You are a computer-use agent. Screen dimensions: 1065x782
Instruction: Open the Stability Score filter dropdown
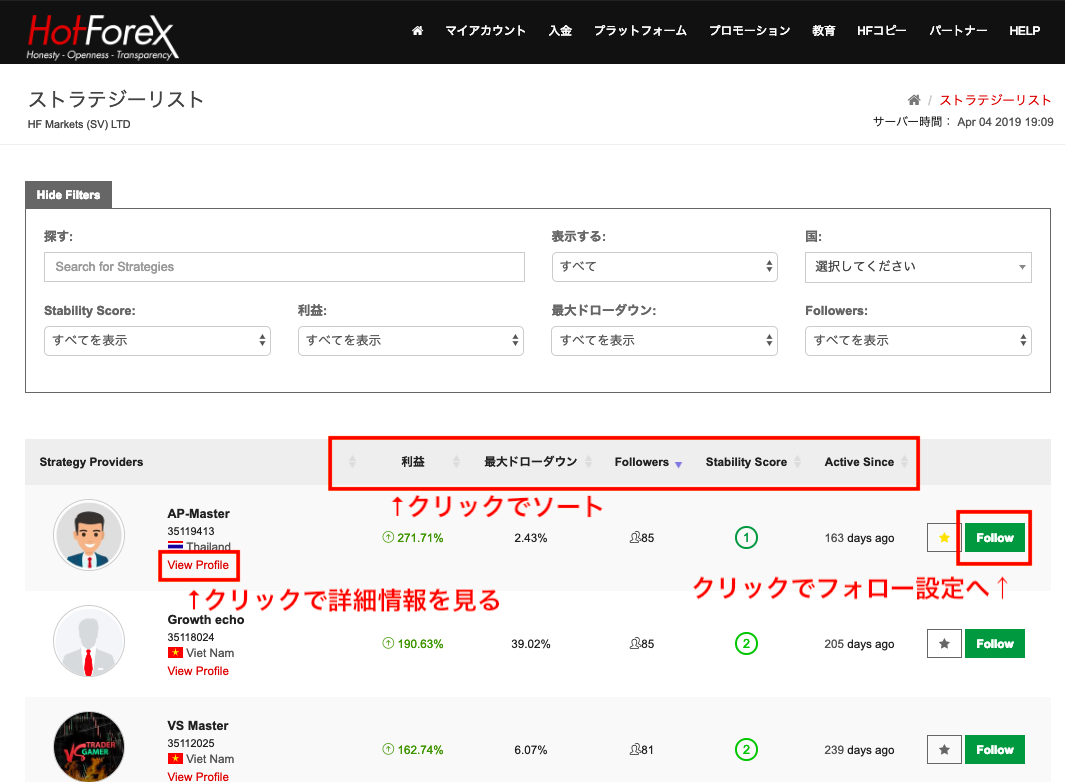157,340
